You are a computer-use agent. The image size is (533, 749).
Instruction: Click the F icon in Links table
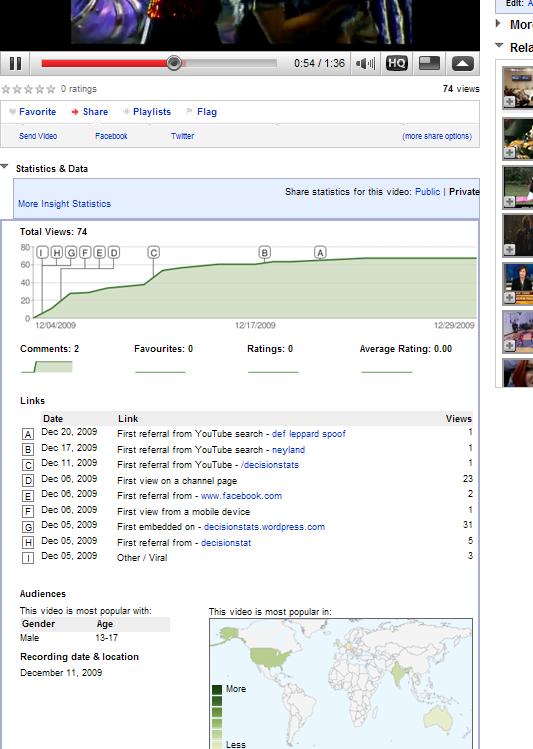point(28,512)
